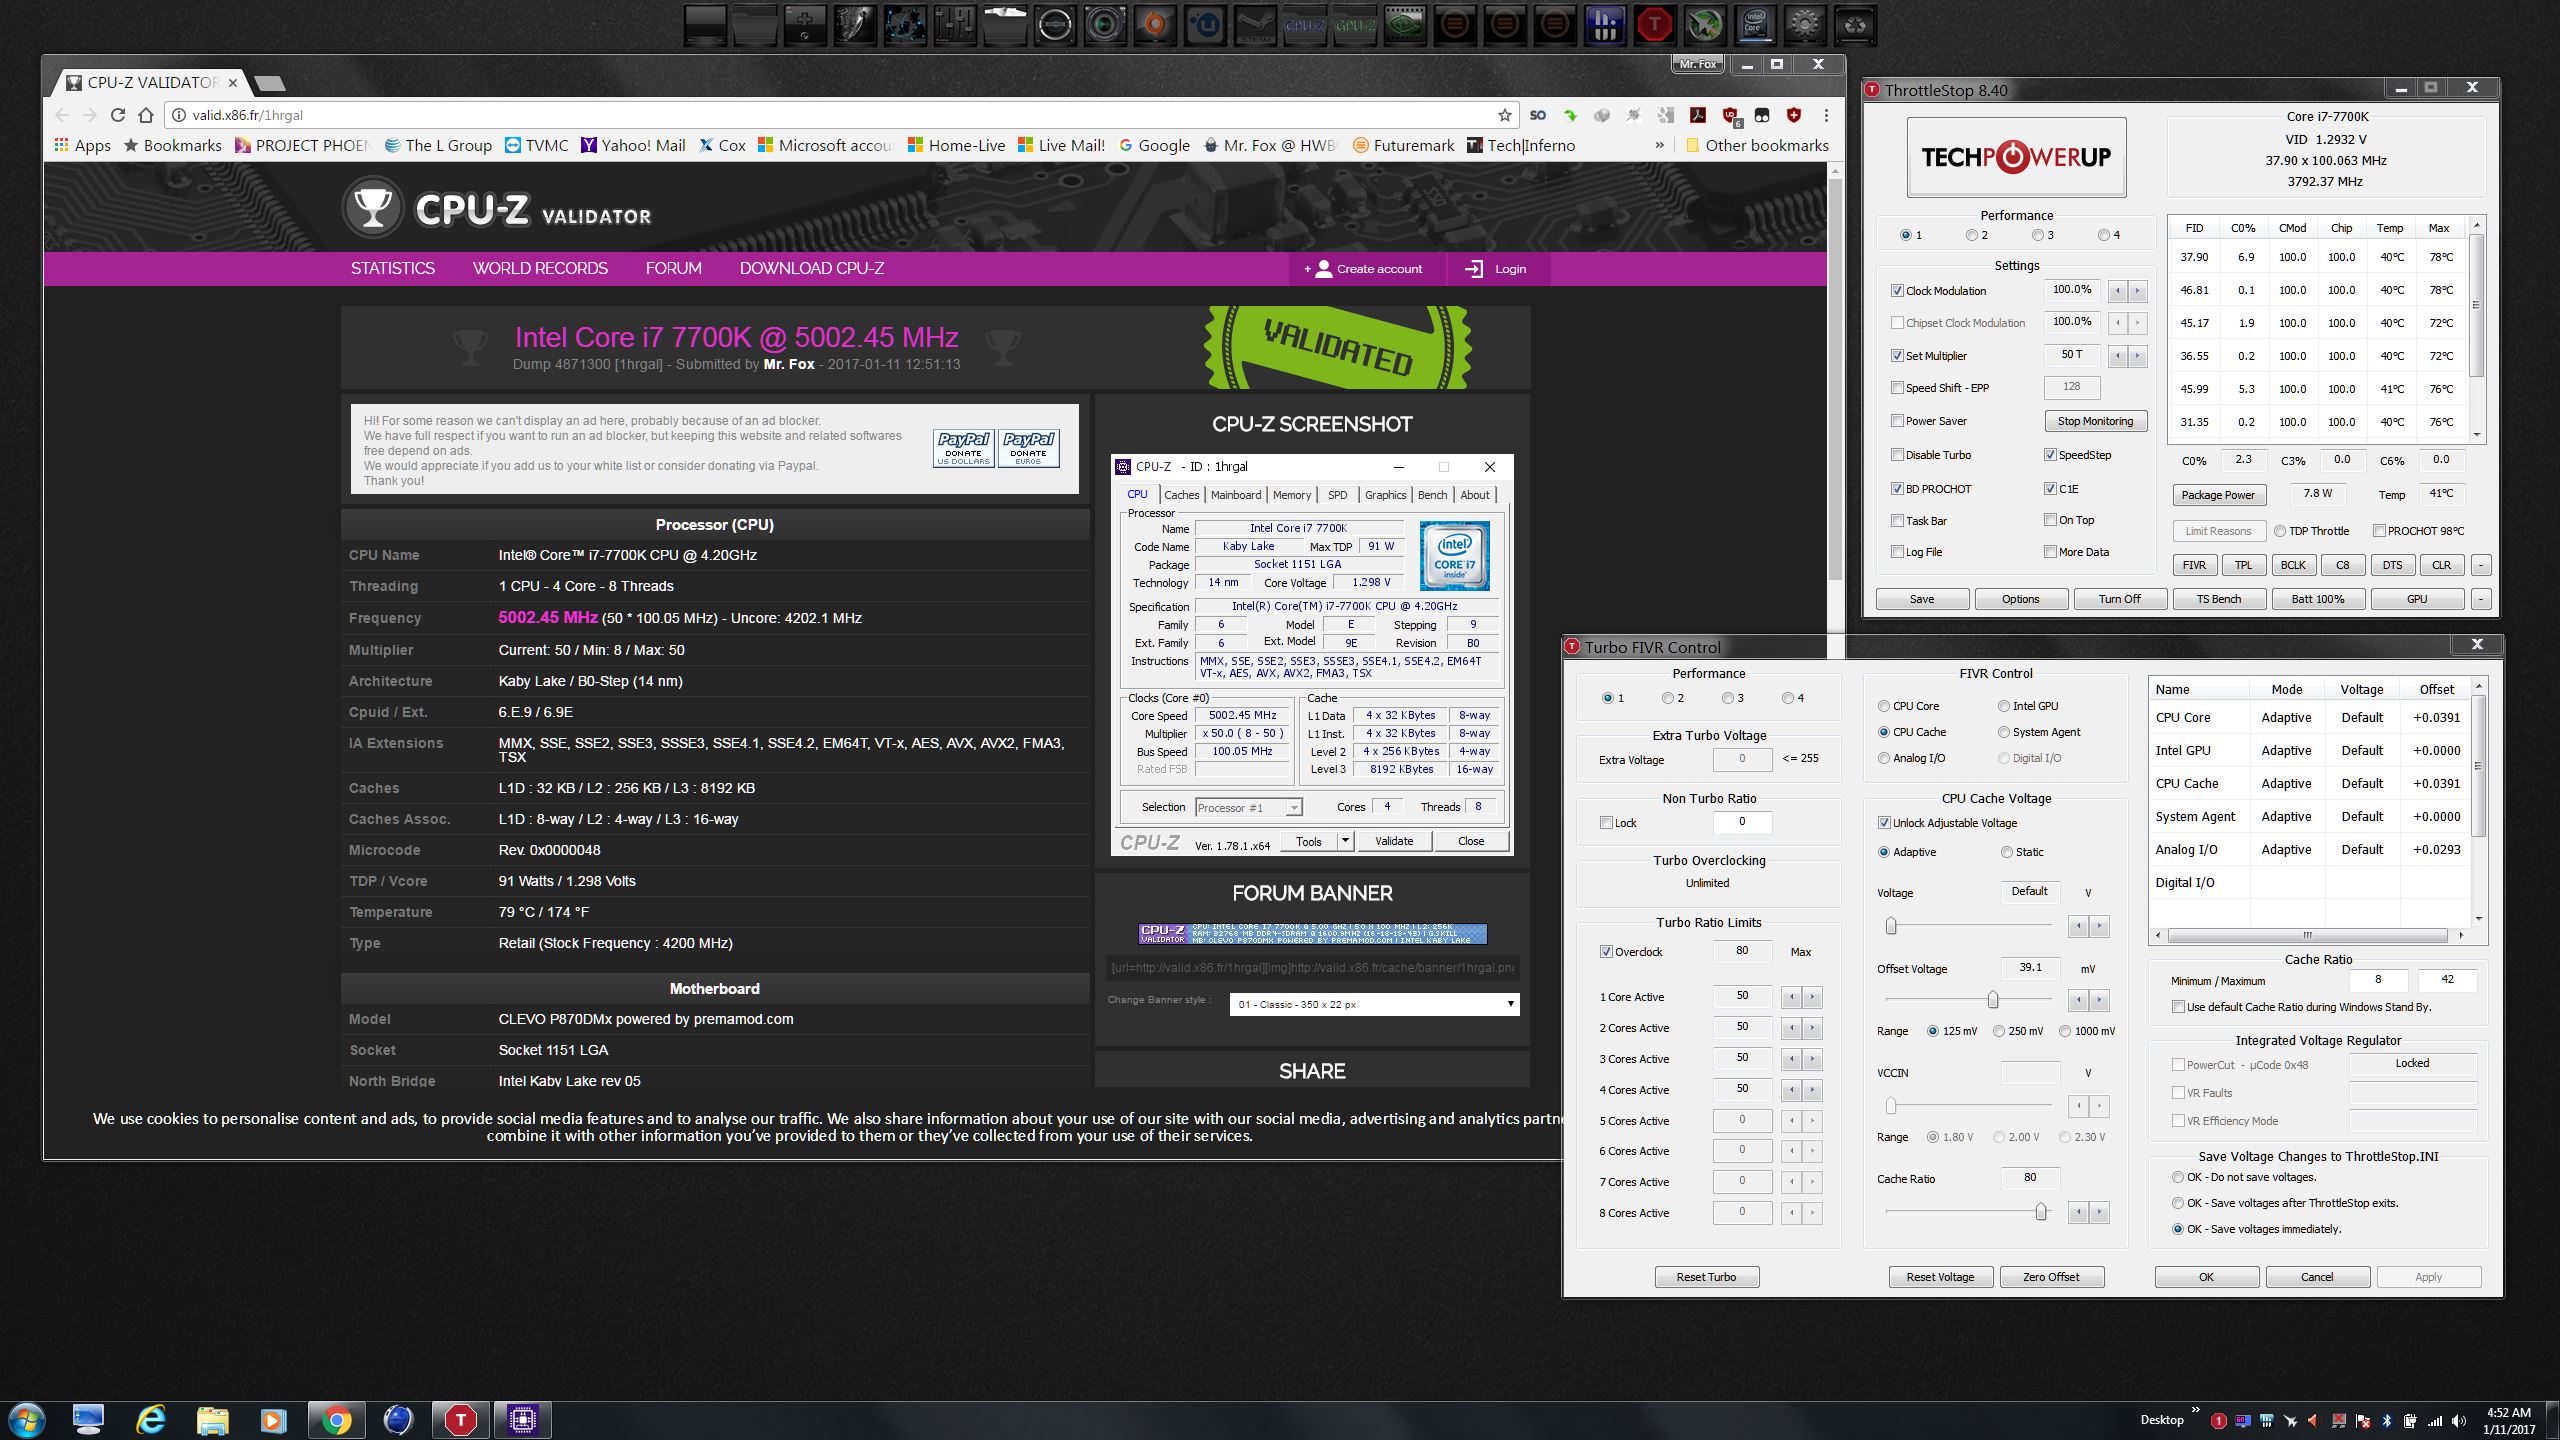Bookmark this page with the star icon
Viewport: 2560px width, 1440px height.
[x=1505, y=115]
